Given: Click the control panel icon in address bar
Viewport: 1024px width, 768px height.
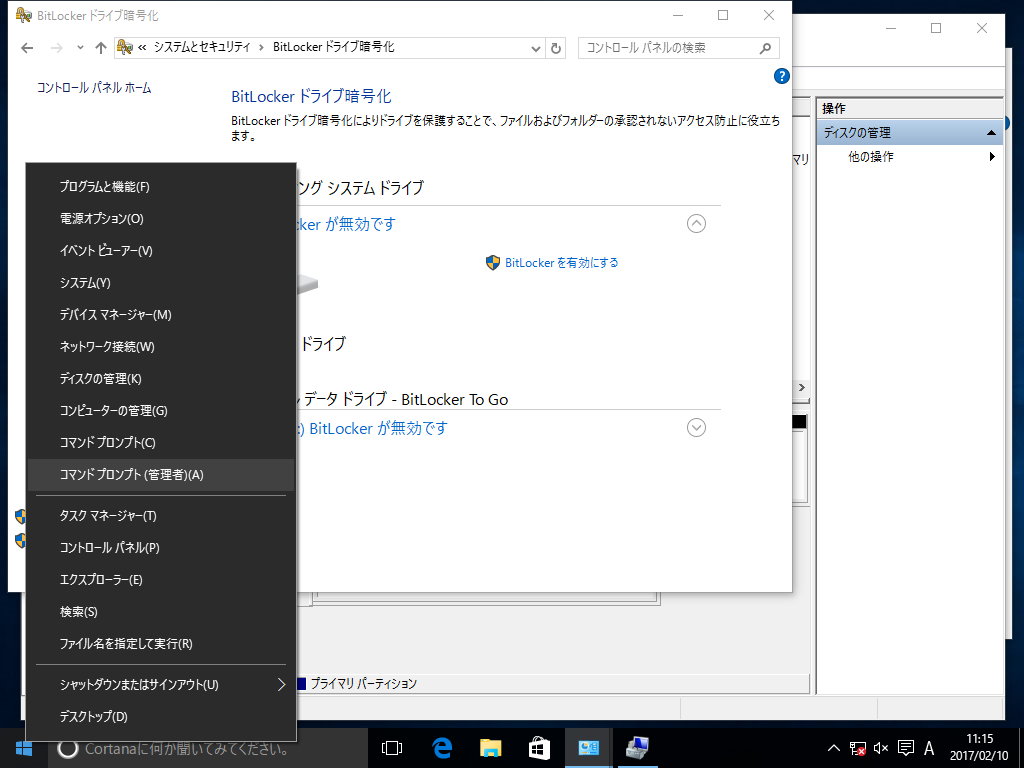Looking at the screenshot, I should pos(124,47).
